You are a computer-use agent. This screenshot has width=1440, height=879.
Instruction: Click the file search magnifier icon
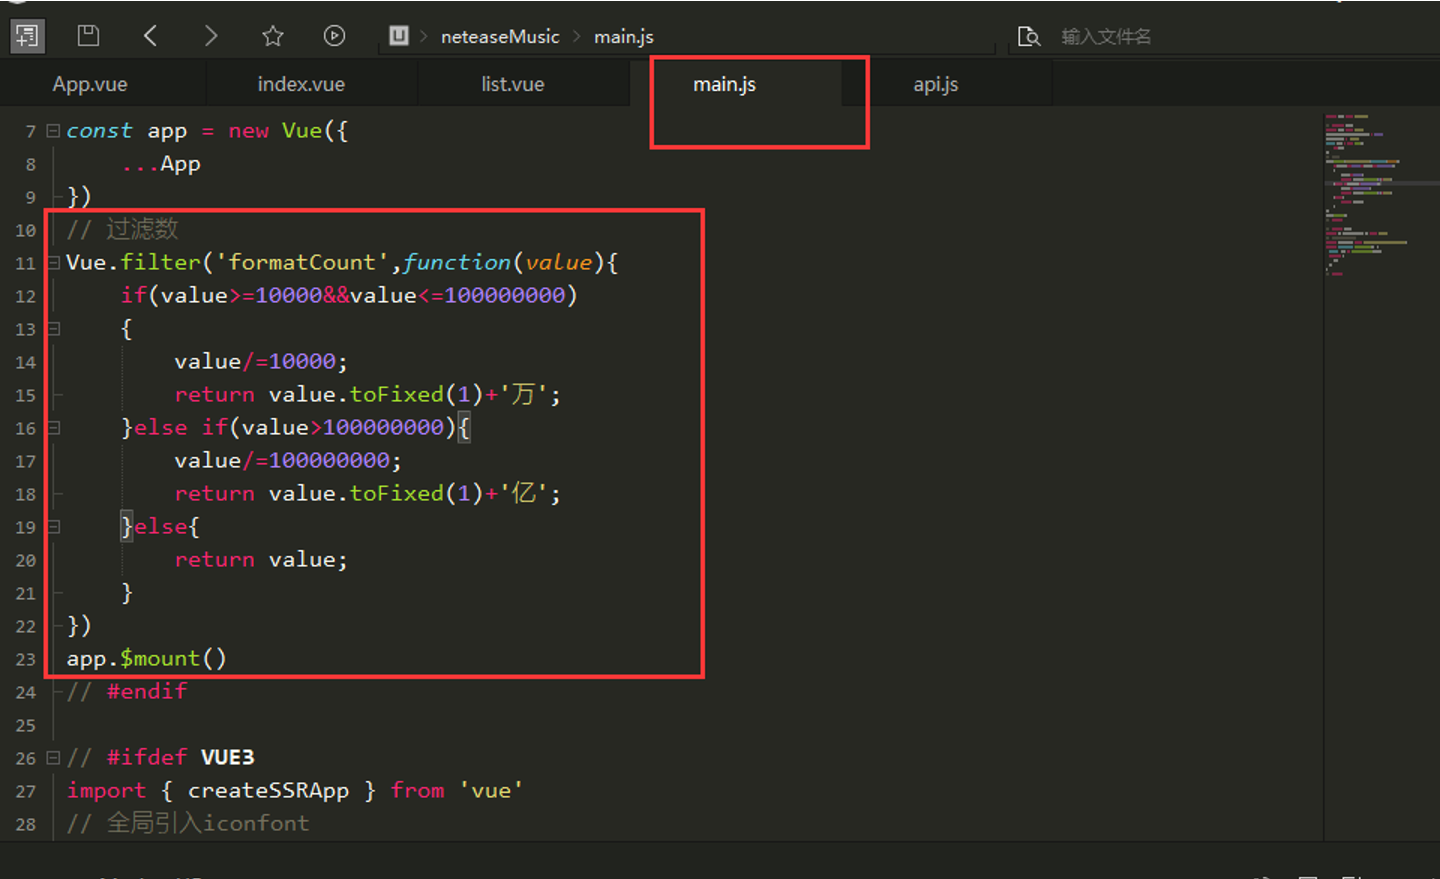click(x=1028, y=37)
